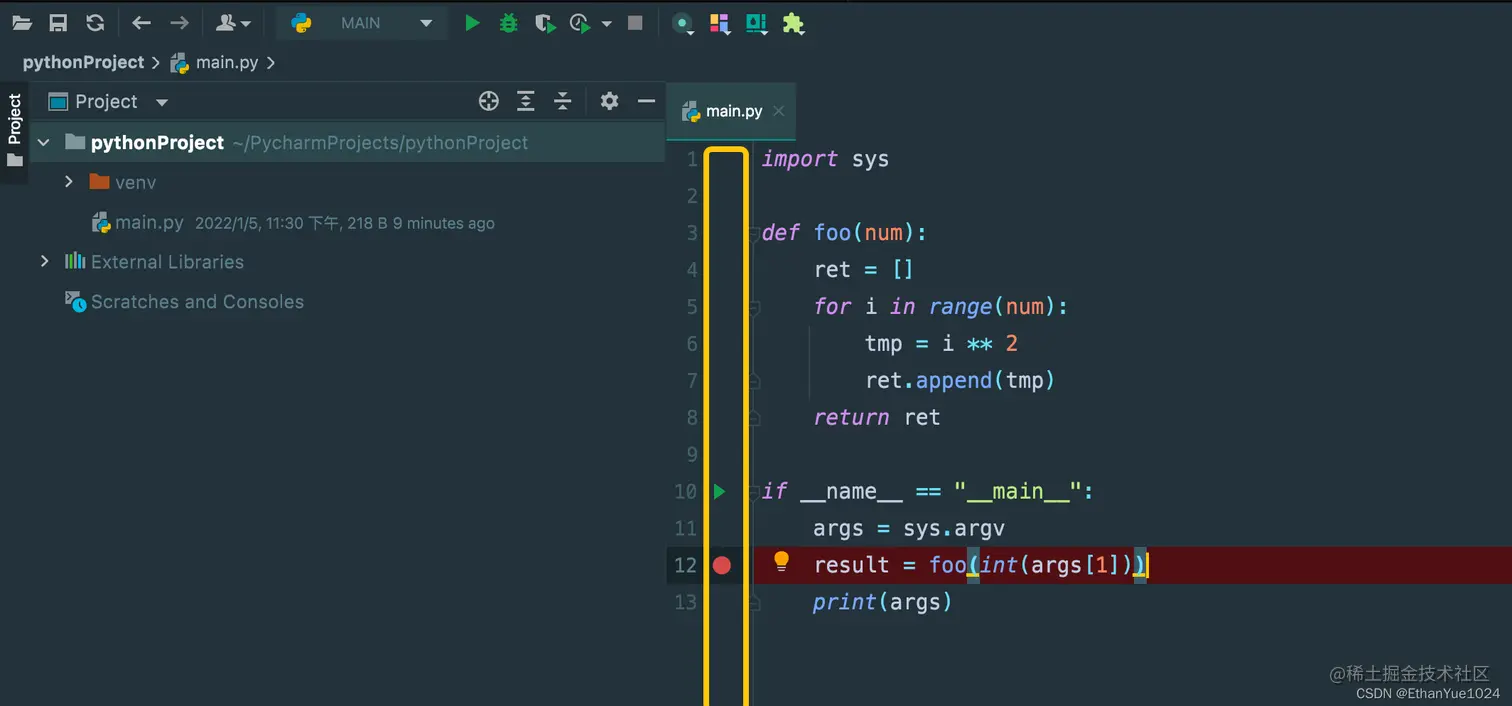Click the yellow lightbulb intention icon
1512x706 pixels.
pos(782,562)
